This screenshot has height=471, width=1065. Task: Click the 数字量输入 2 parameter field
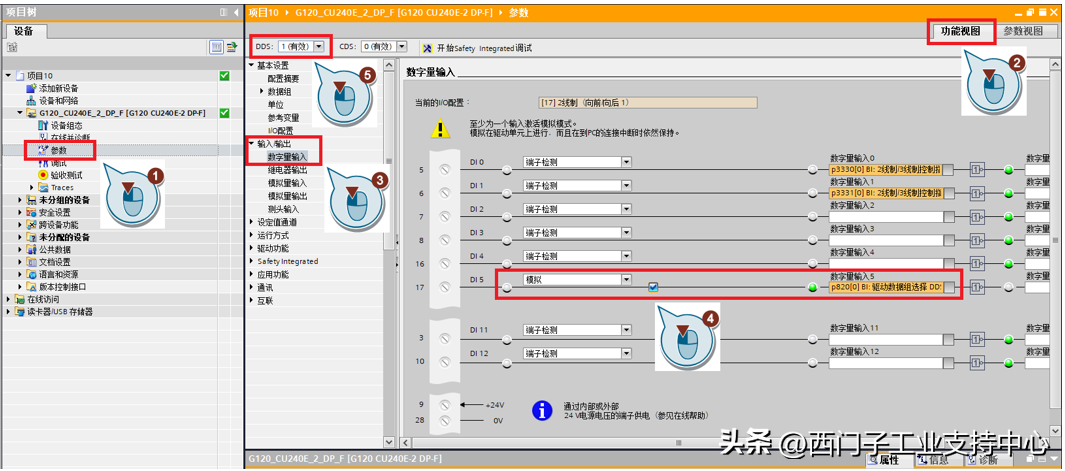point(884,217)
